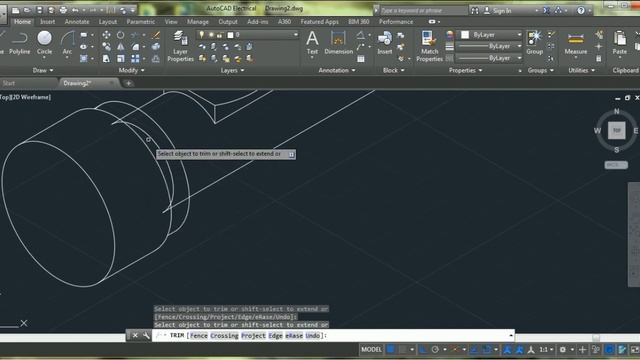The height and width of the screenshot is (360, 640).
Task: Click the erase tool in Modify panel
Action: pos(156,35)
